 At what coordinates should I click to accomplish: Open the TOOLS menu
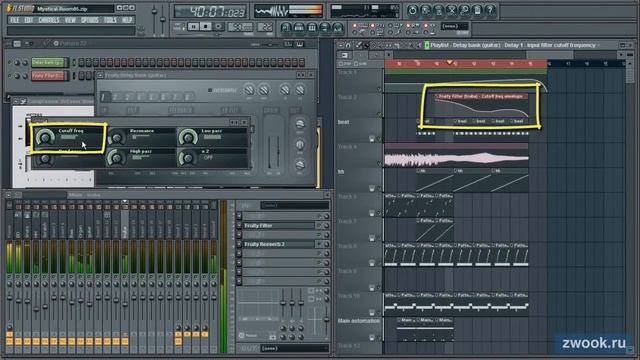(110, 20)
